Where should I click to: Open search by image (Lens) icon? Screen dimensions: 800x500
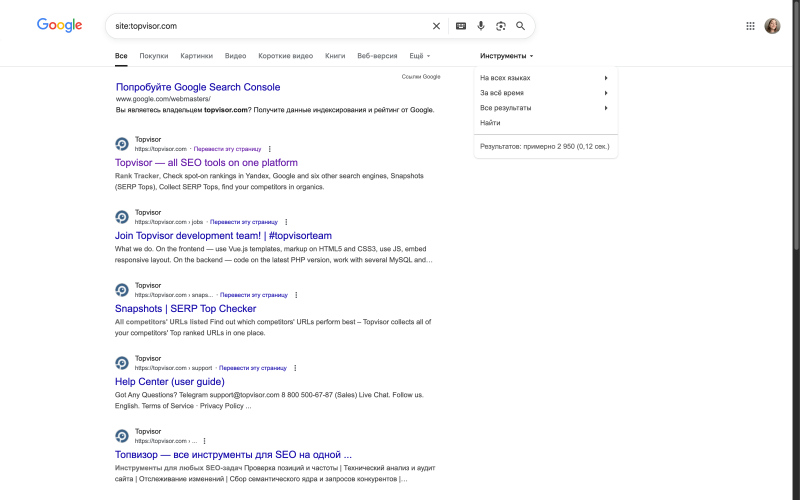pos(501,26)
